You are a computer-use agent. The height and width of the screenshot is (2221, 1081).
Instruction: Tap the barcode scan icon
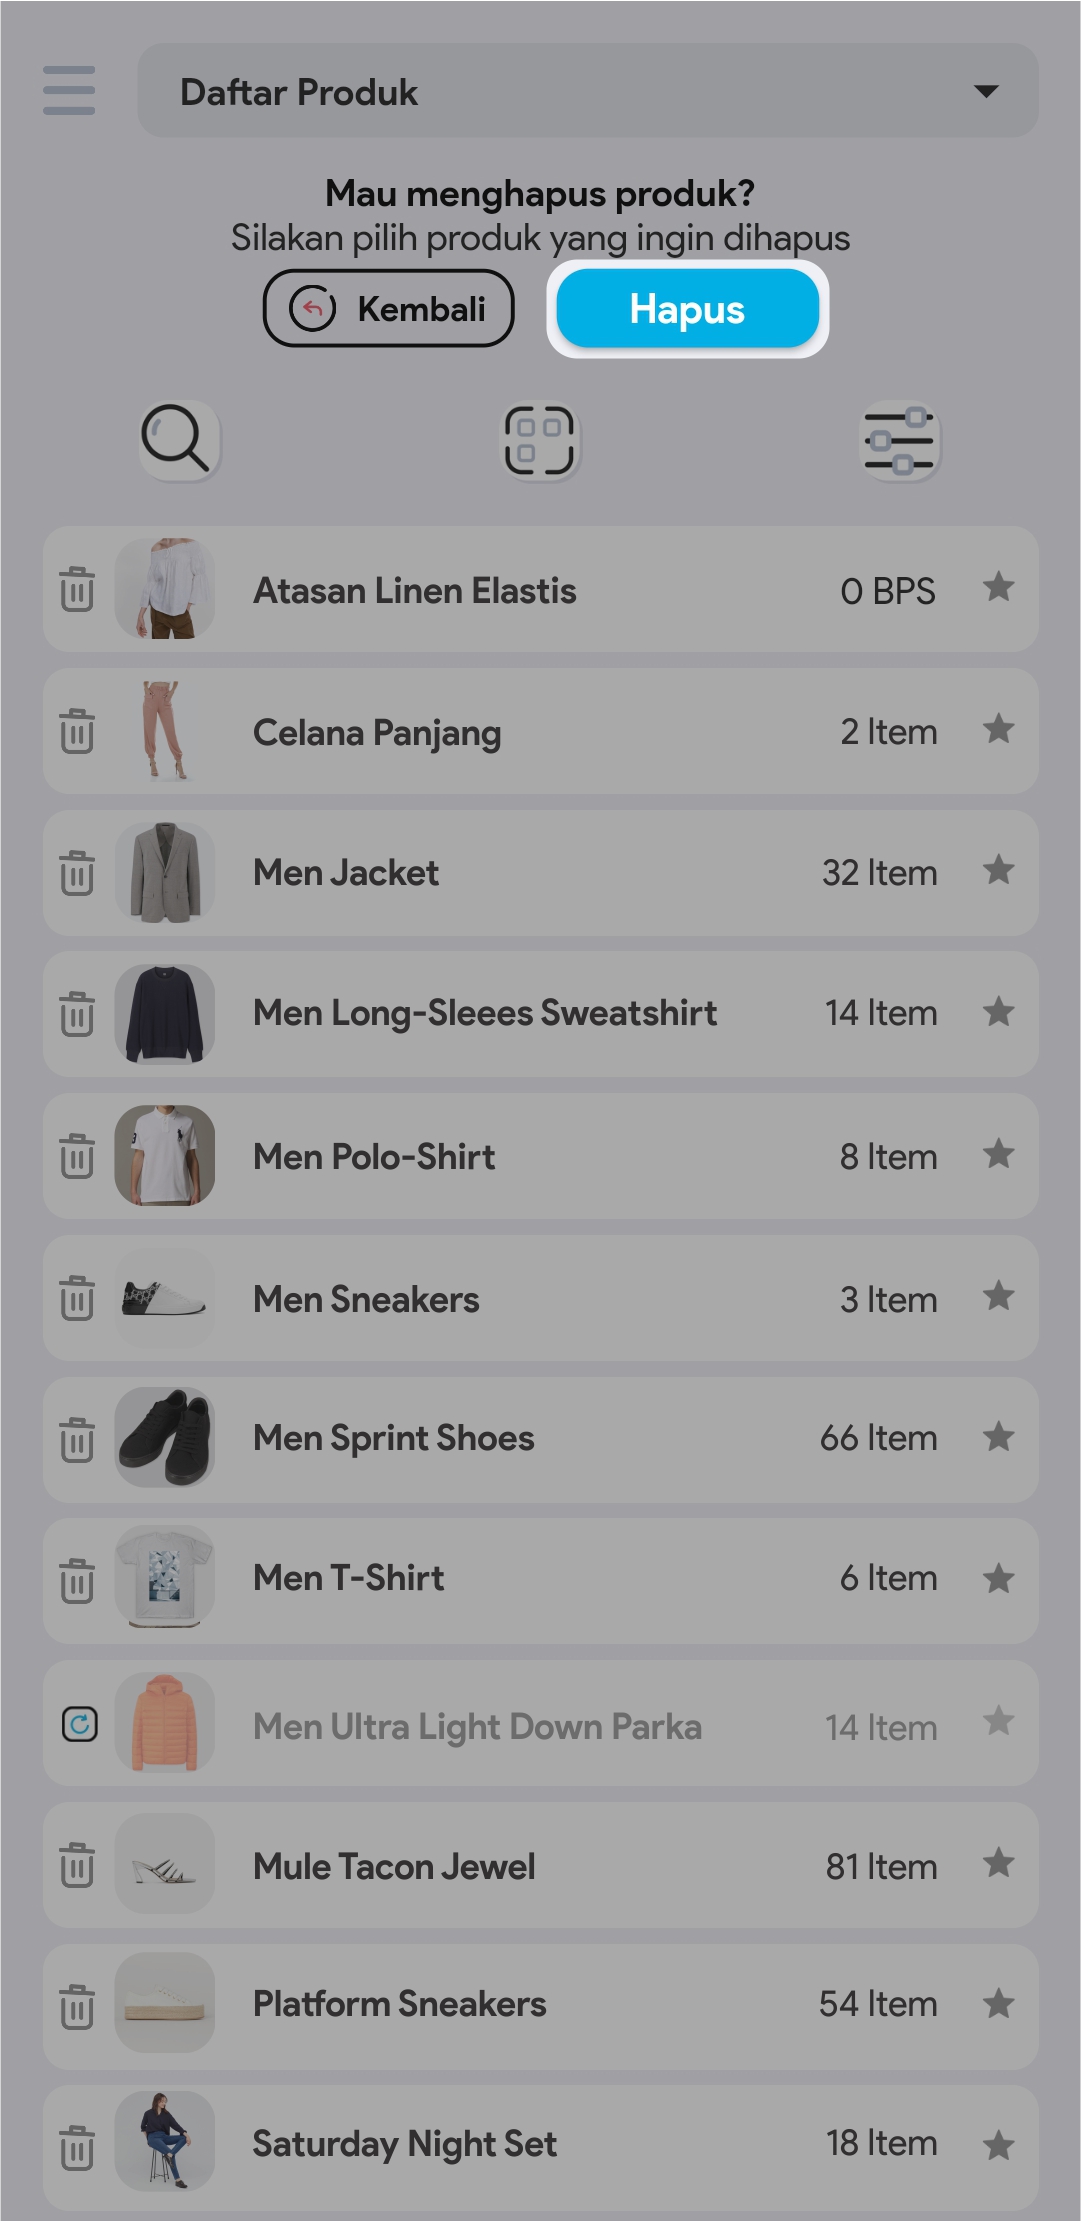pos(540,440)
